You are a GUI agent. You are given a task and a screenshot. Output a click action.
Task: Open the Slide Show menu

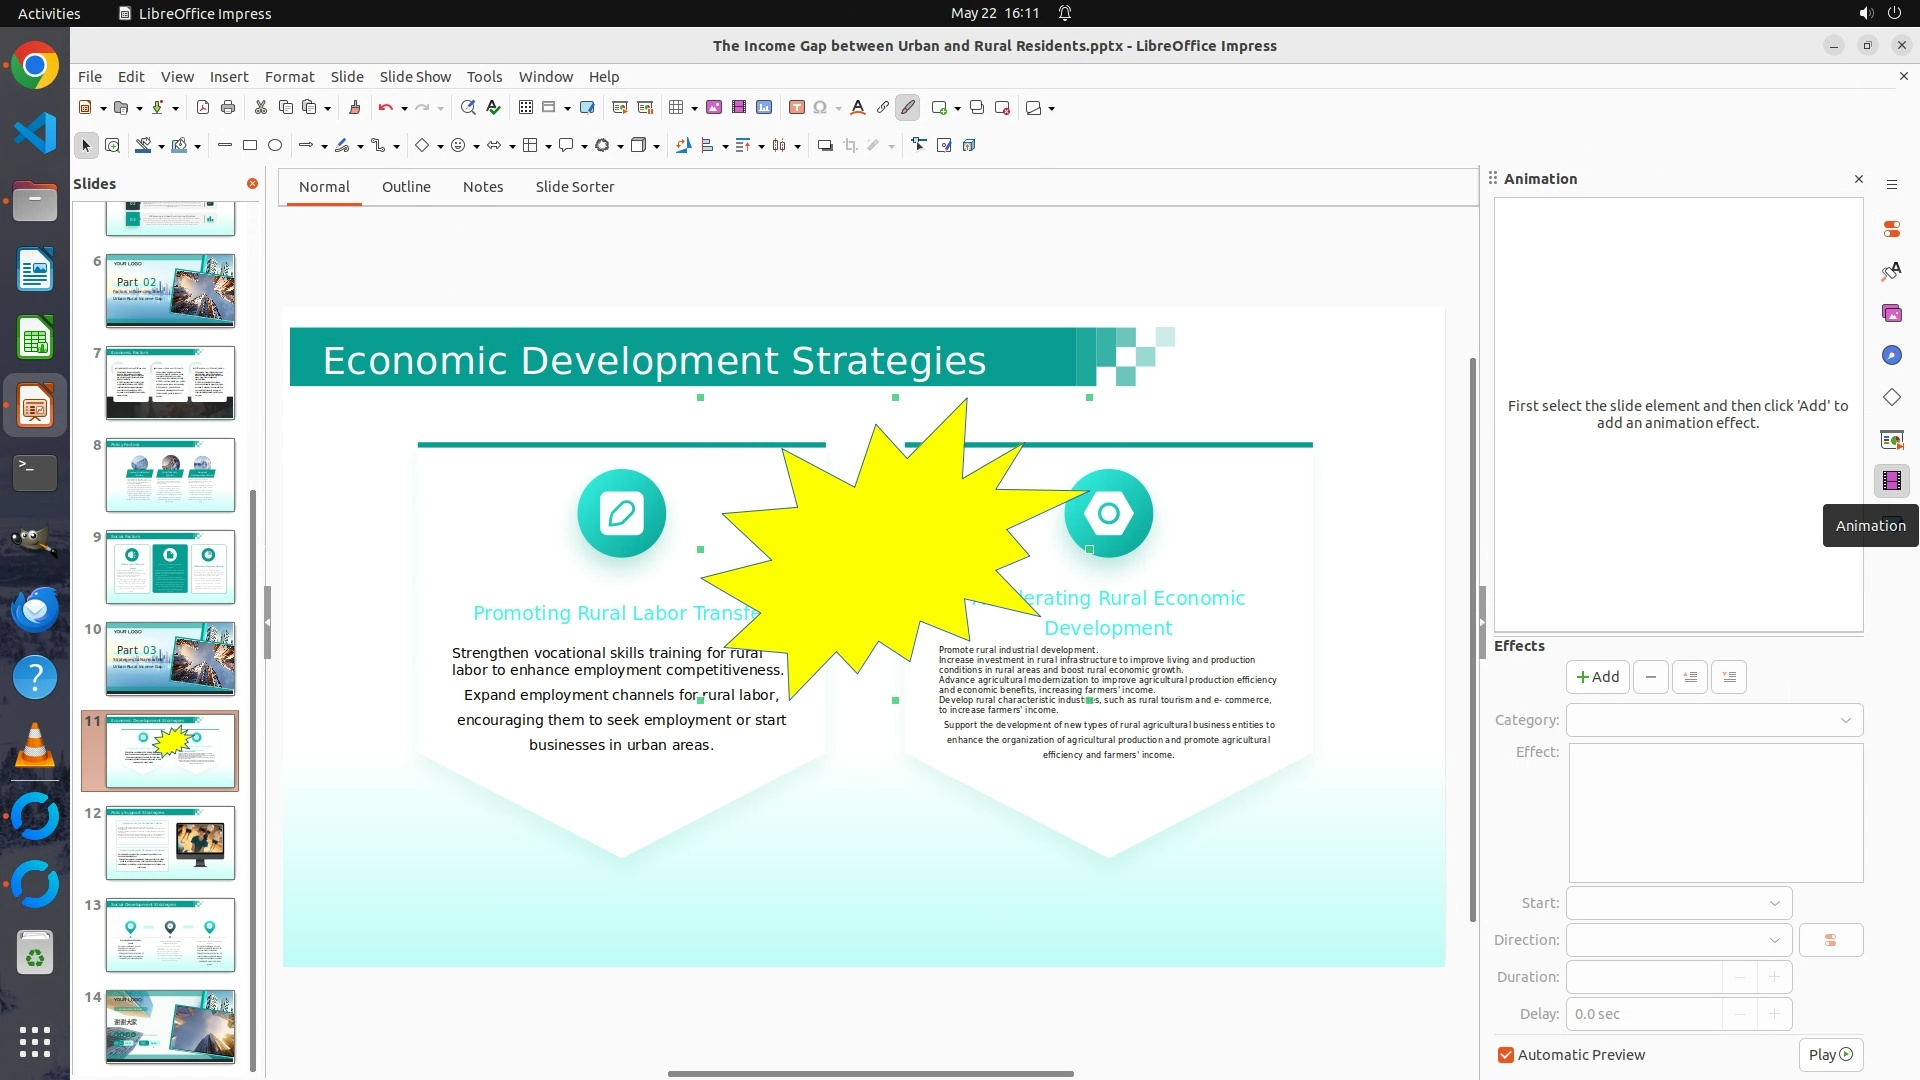(x=415, y=77)
